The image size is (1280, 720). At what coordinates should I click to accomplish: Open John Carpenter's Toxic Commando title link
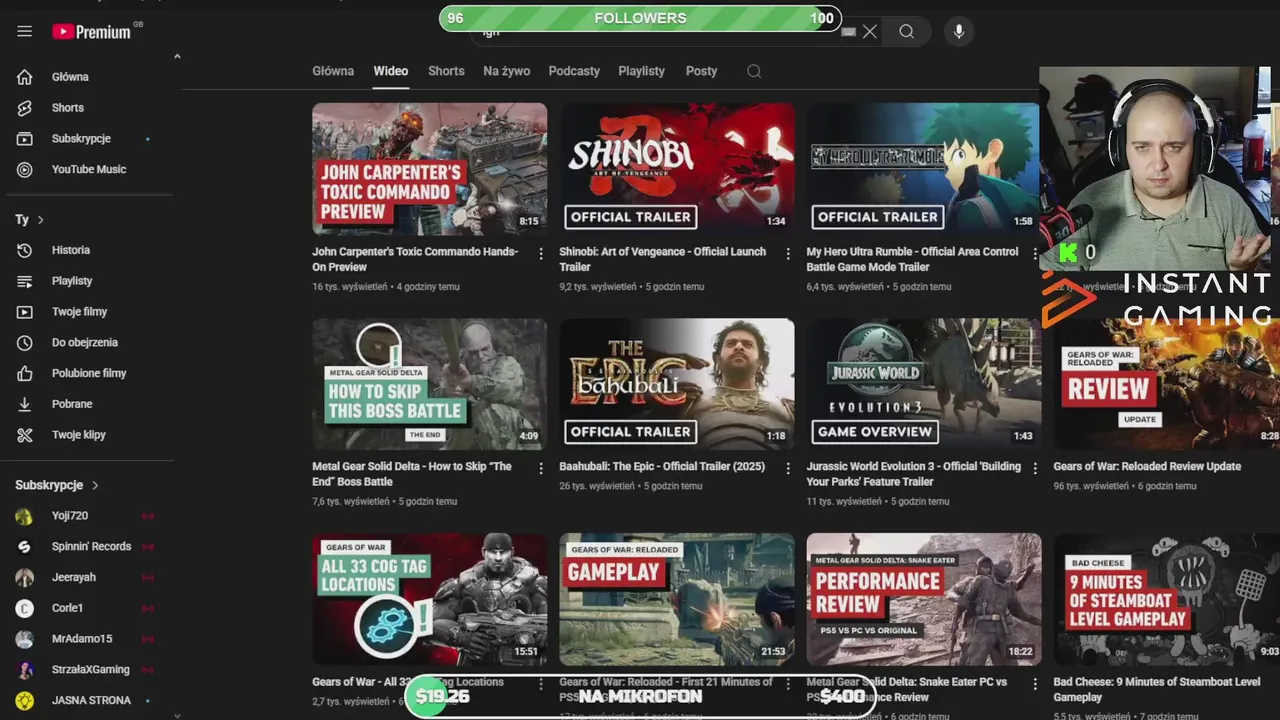pos(415,259)
